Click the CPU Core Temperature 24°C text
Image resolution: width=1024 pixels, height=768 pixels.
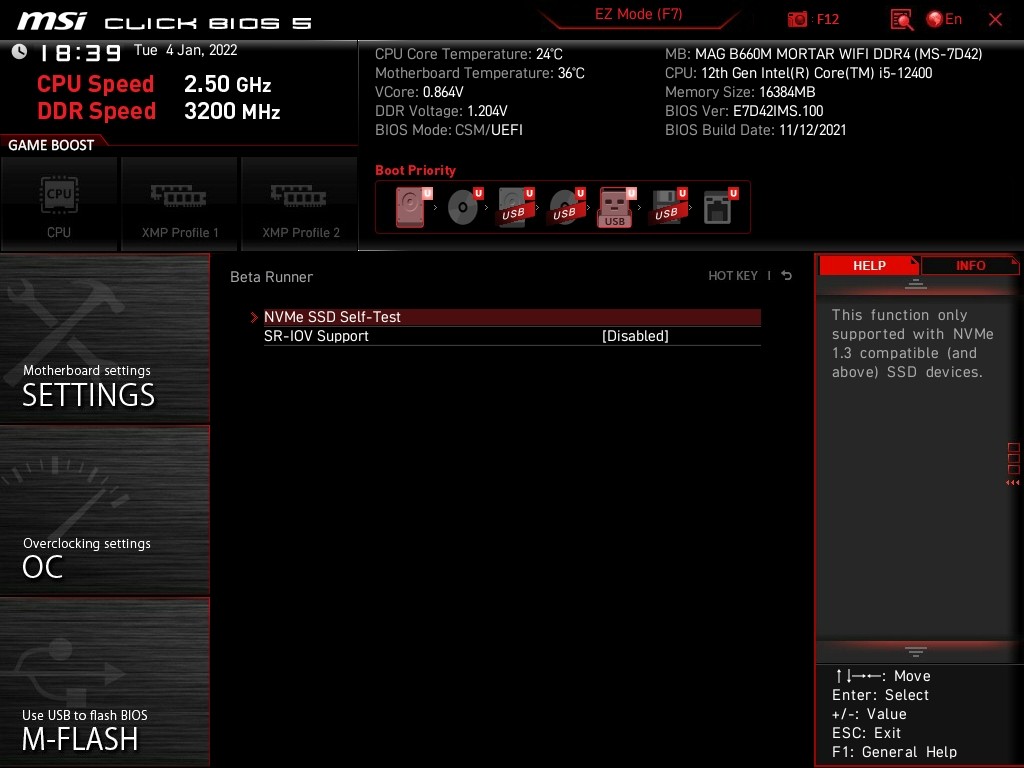click(x=469, y=54)
